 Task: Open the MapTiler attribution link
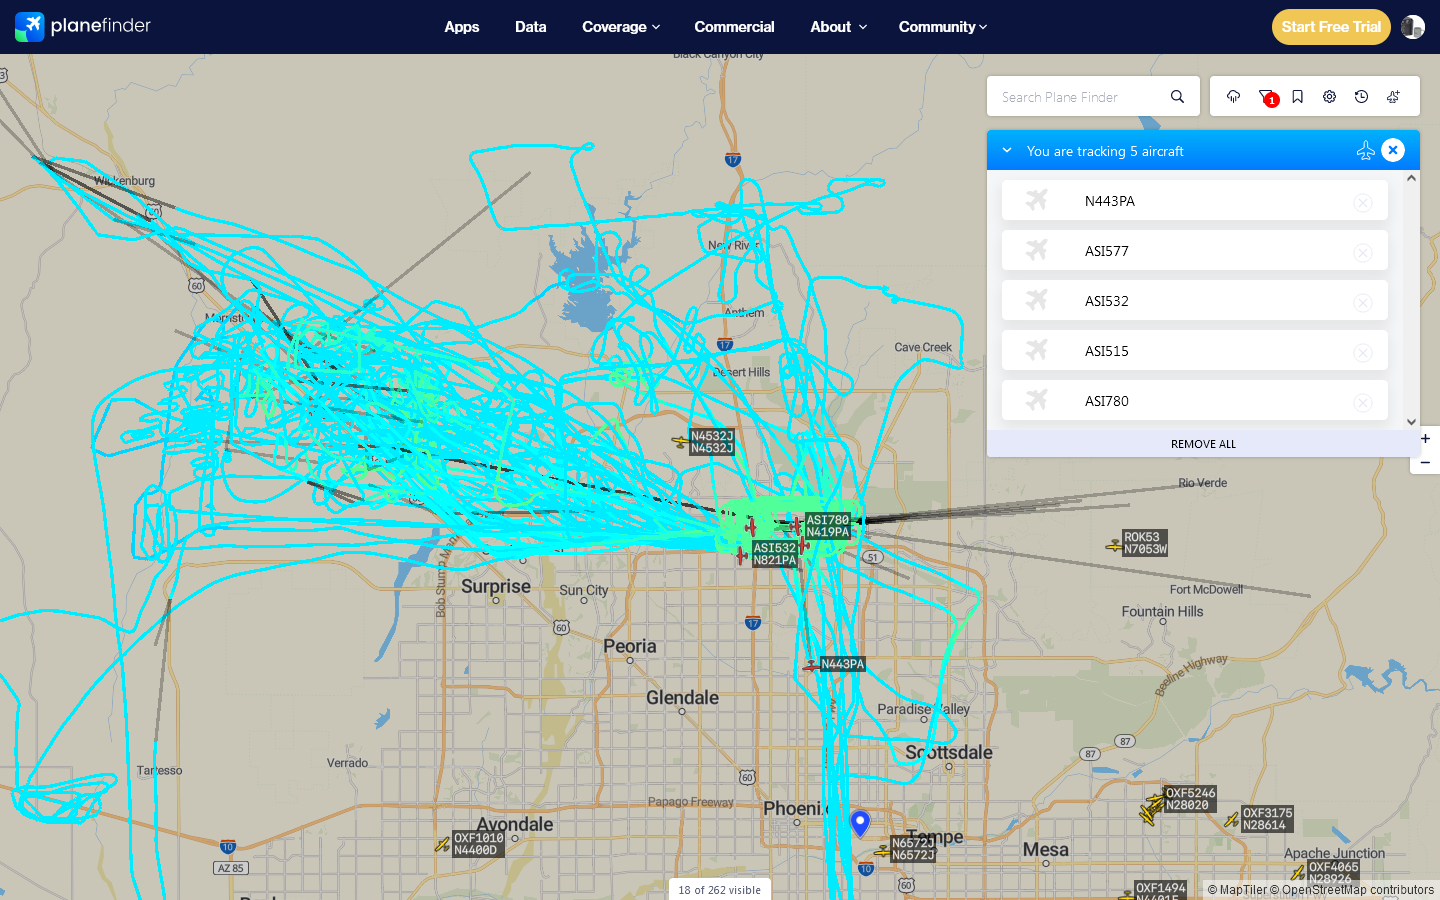pos(1236,890)
